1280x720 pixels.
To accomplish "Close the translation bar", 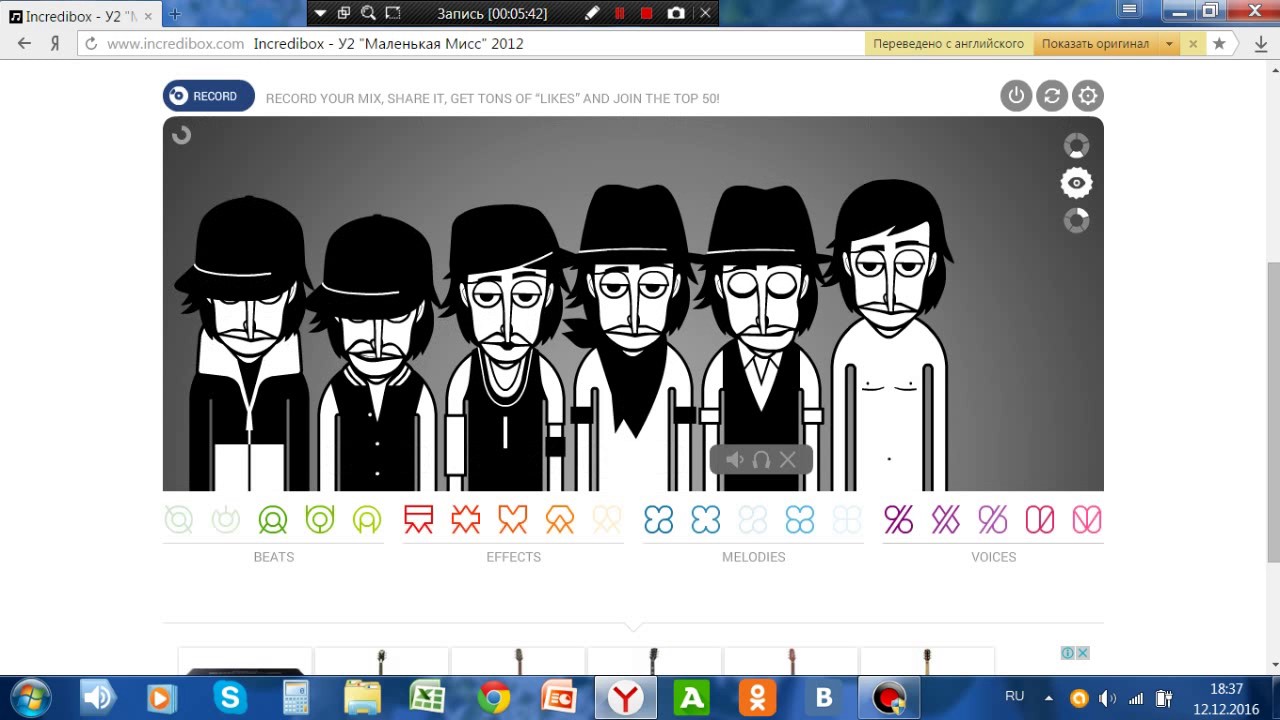I will coord(1193,44).
